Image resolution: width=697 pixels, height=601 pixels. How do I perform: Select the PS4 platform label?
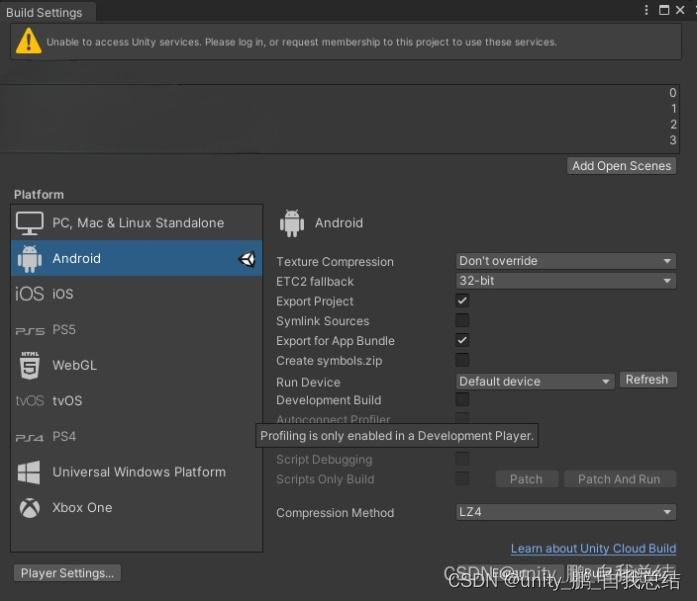point(64,437)
